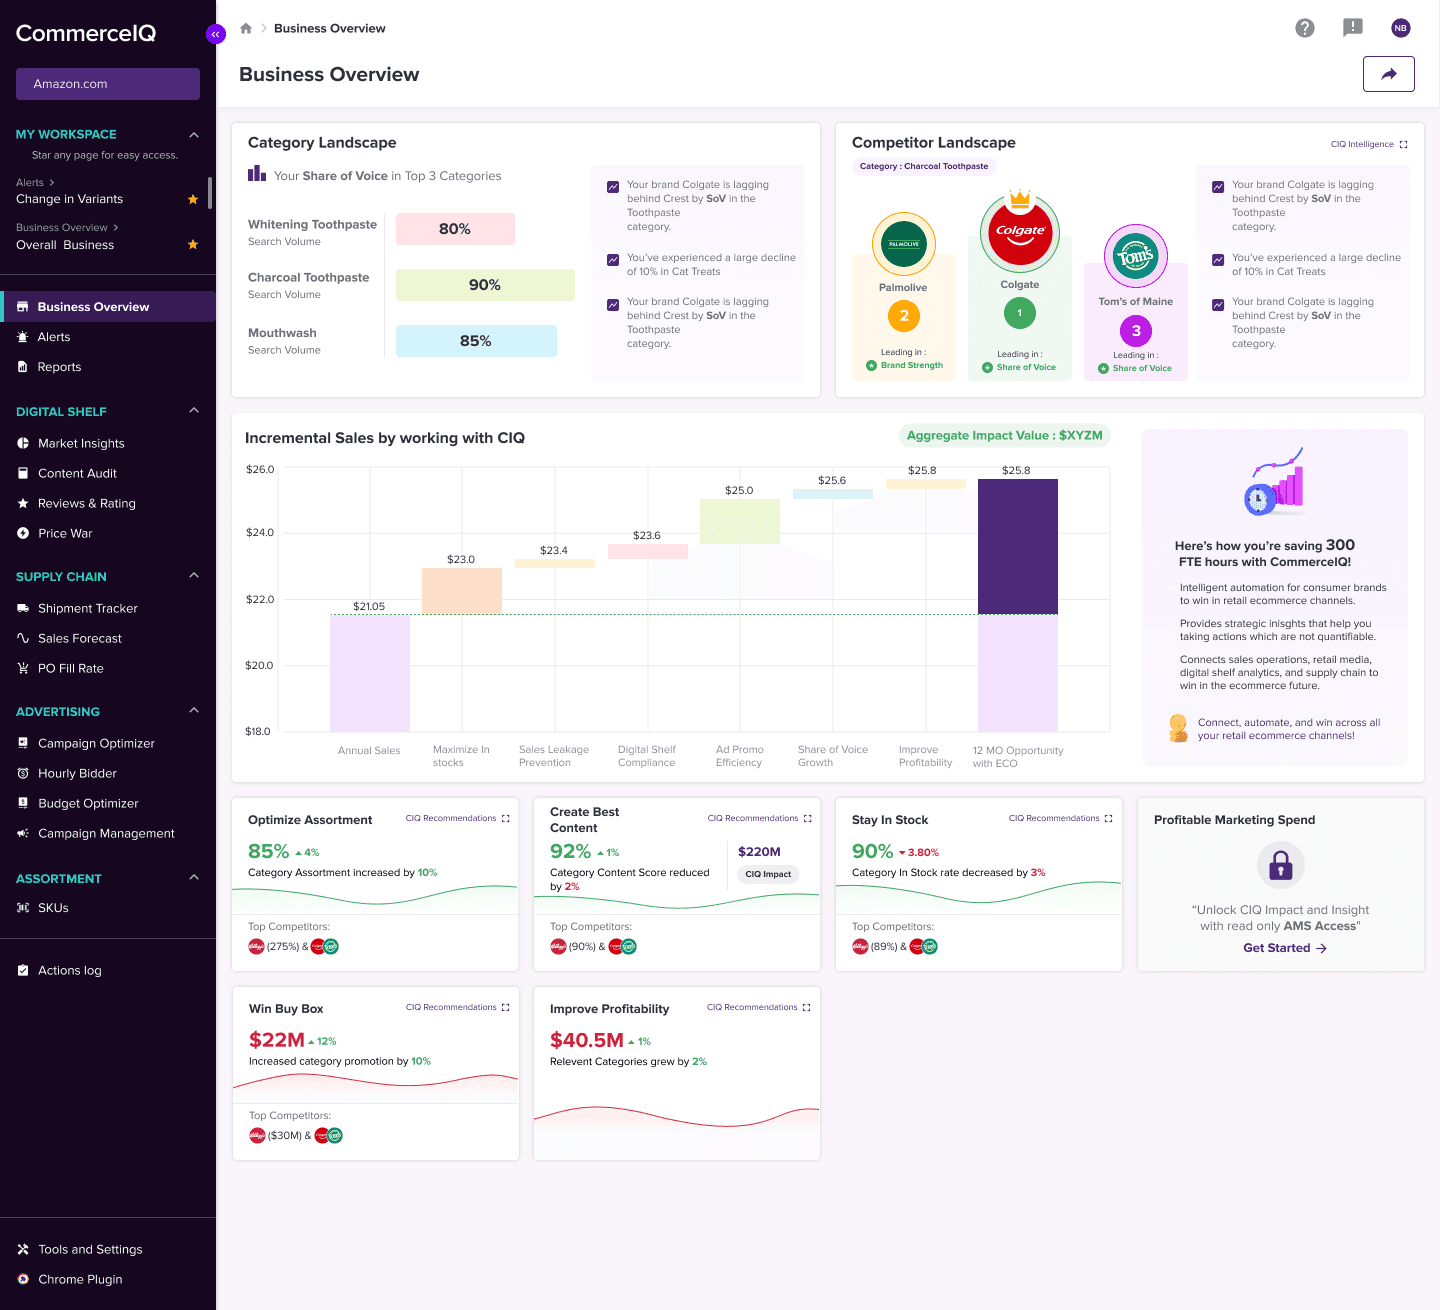Image resolution: width=1440 pixels, height=1310 pixels.
Task: Follow Connect, automate, and win link
Action: (x=1289, y=729)
